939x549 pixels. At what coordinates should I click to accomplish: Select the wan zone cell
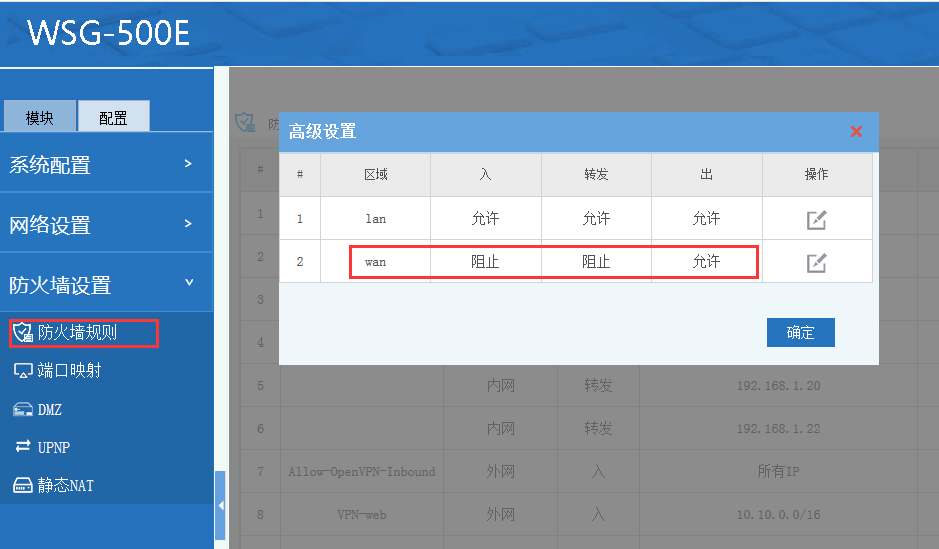(375, 262)
